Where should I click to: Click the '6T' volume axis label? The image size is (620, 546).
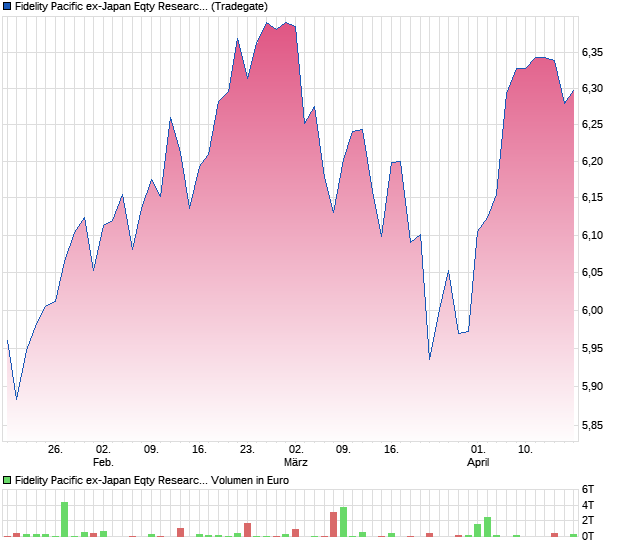tap(588, 489)
